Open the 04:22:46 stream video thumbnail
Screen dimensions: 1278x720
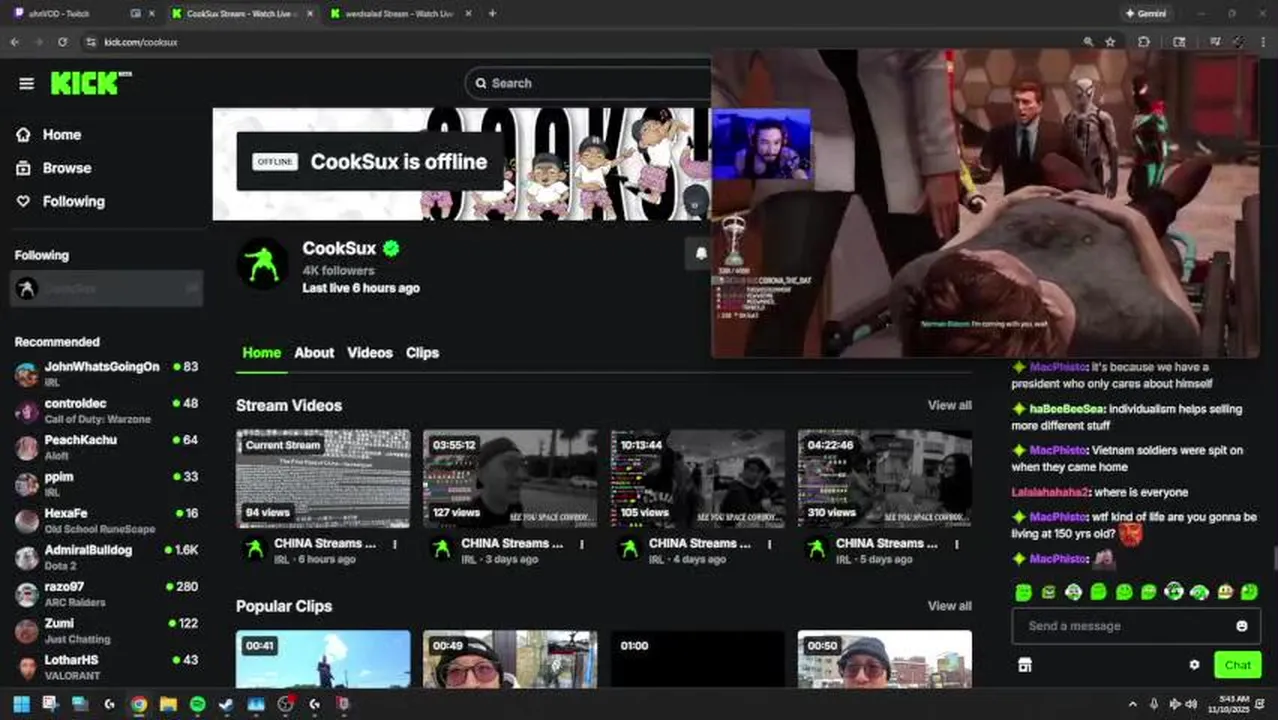(885, 479)
